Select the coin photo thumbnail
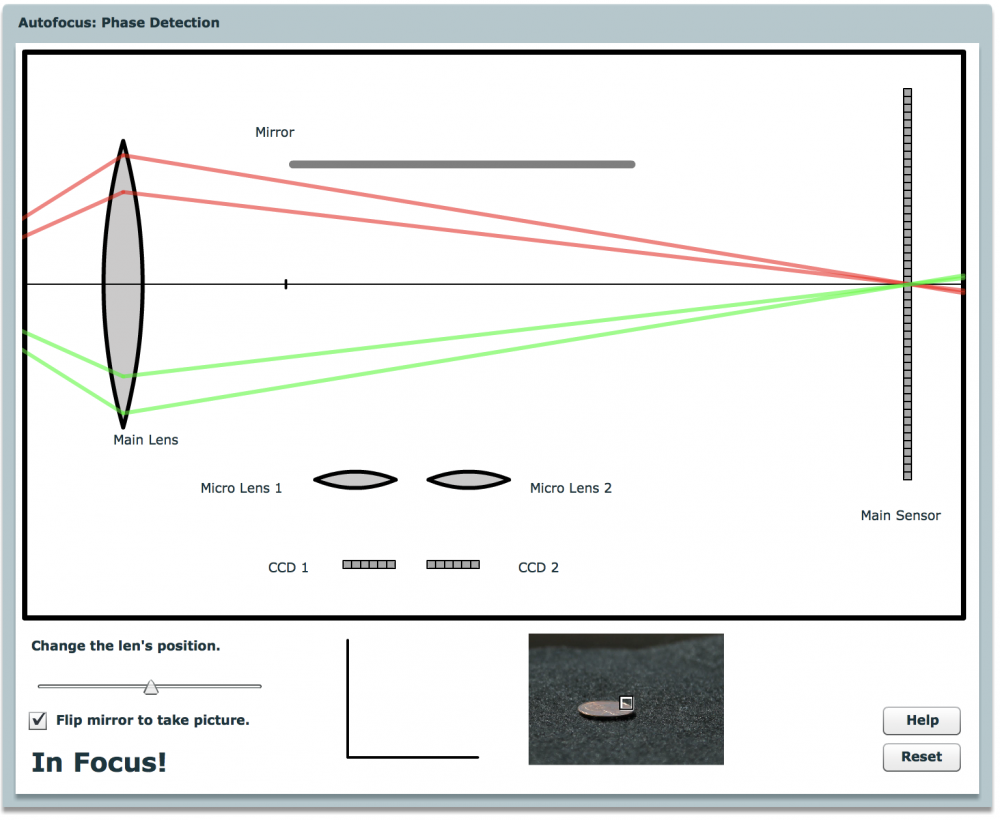Image resolution: width=1000 pixels, height=820 pixels. tap(626, 699)
